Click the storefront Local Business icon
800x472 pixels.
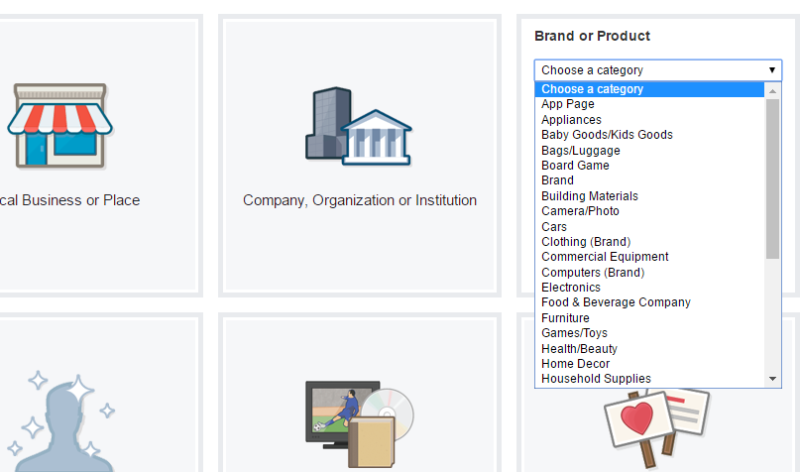pos(60,126)
